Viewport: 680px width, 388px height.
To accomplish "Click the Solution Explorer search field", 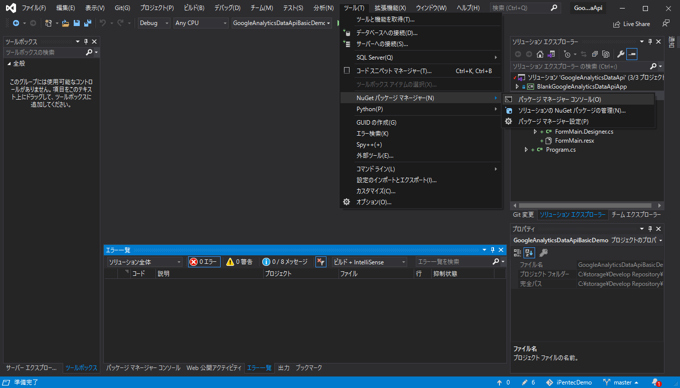I will coord(580,66).
